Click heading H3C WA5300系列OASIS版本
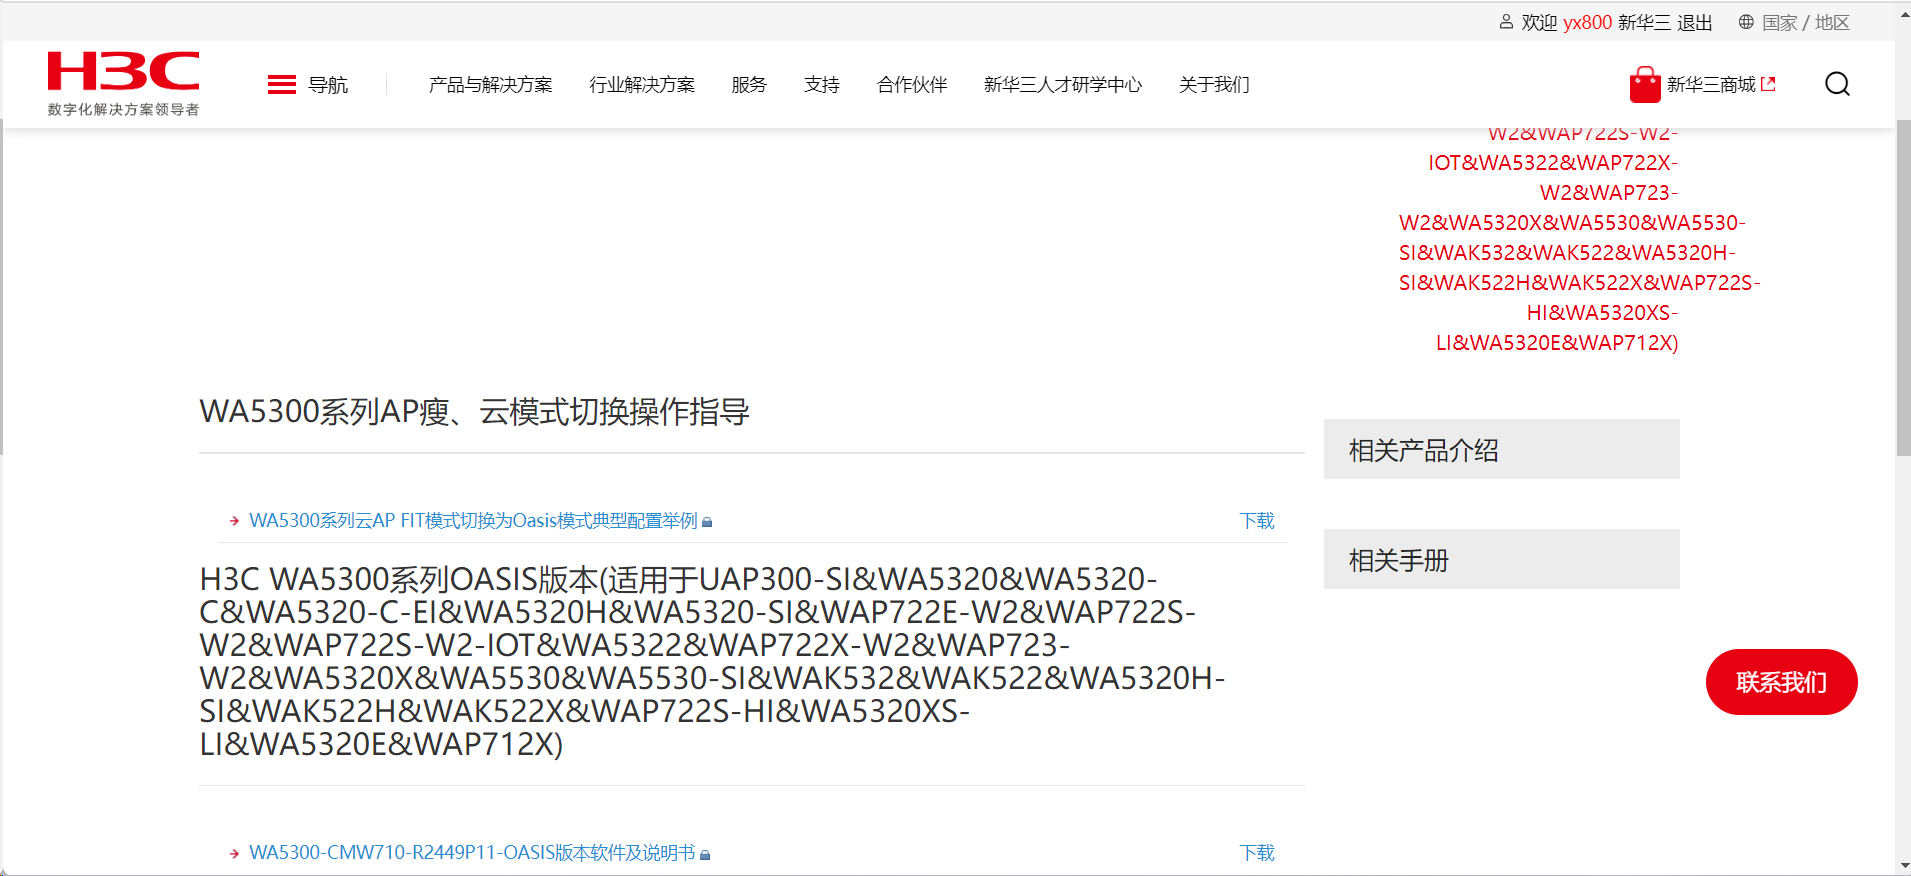 point(713,662)
